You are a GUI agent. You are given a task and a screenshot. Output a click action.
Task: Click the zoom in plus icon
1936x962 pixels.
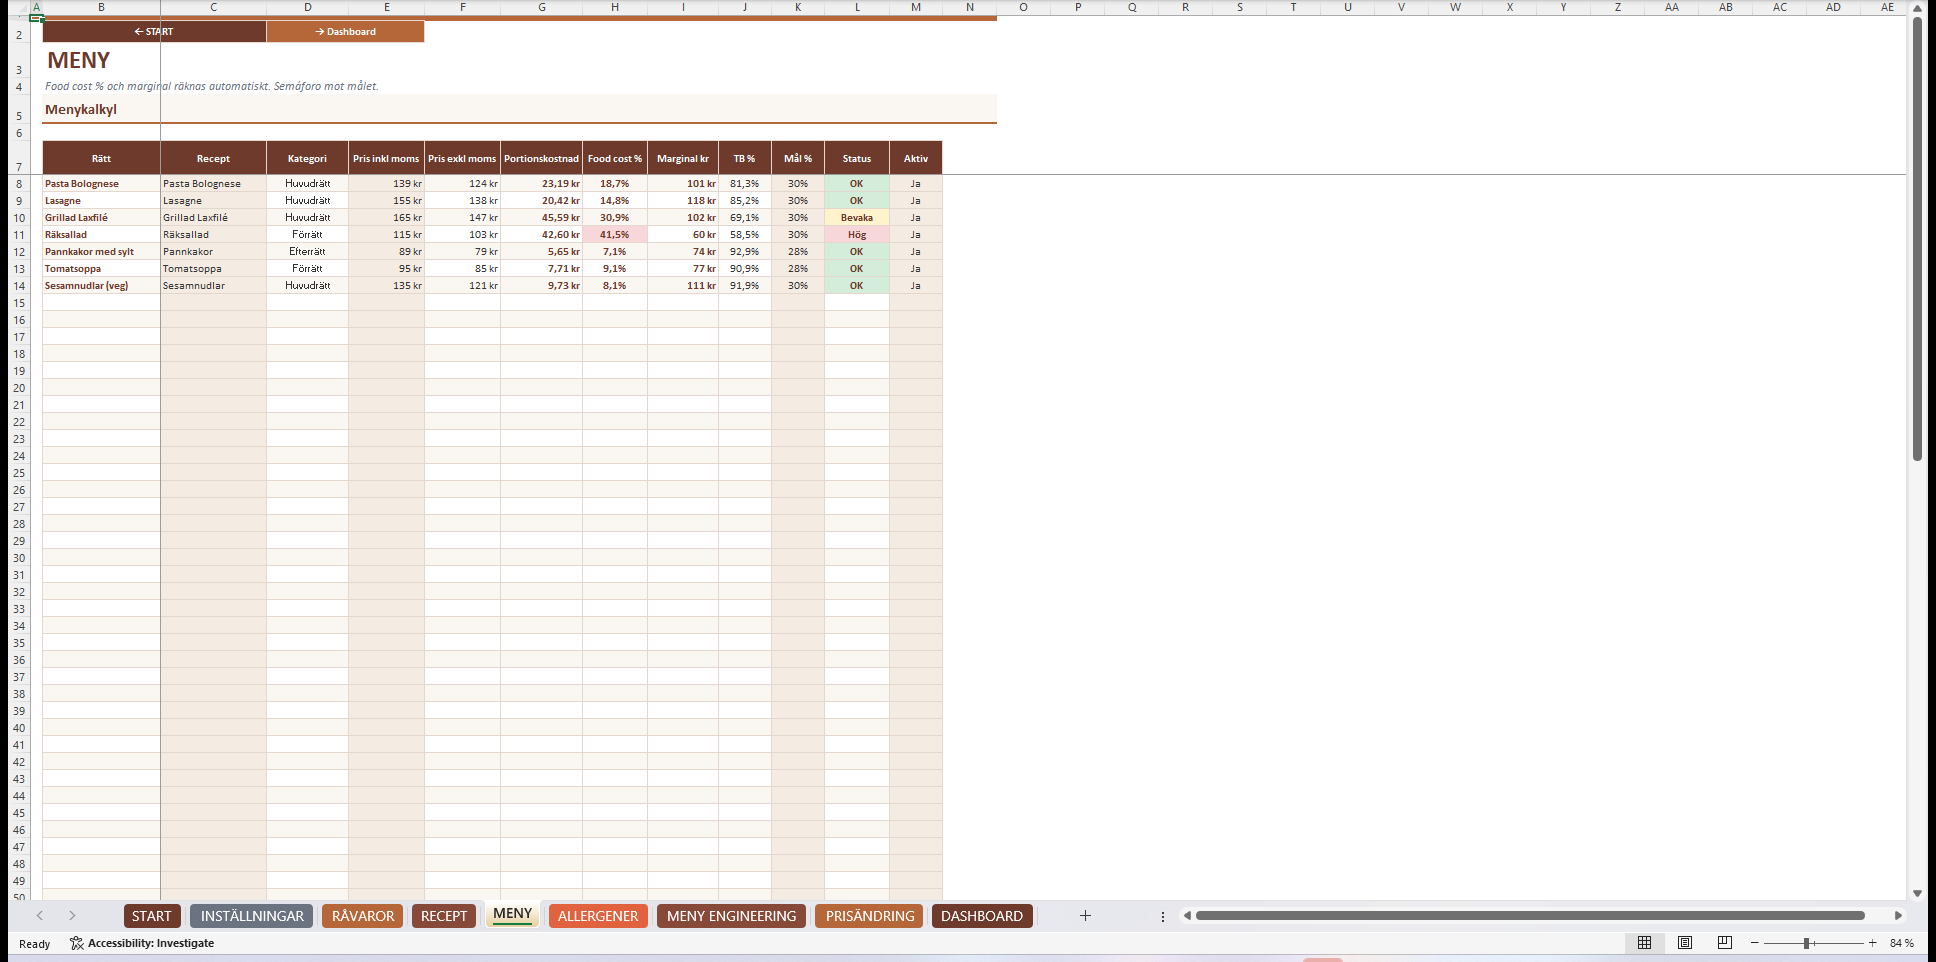(x=1872, y=943)
